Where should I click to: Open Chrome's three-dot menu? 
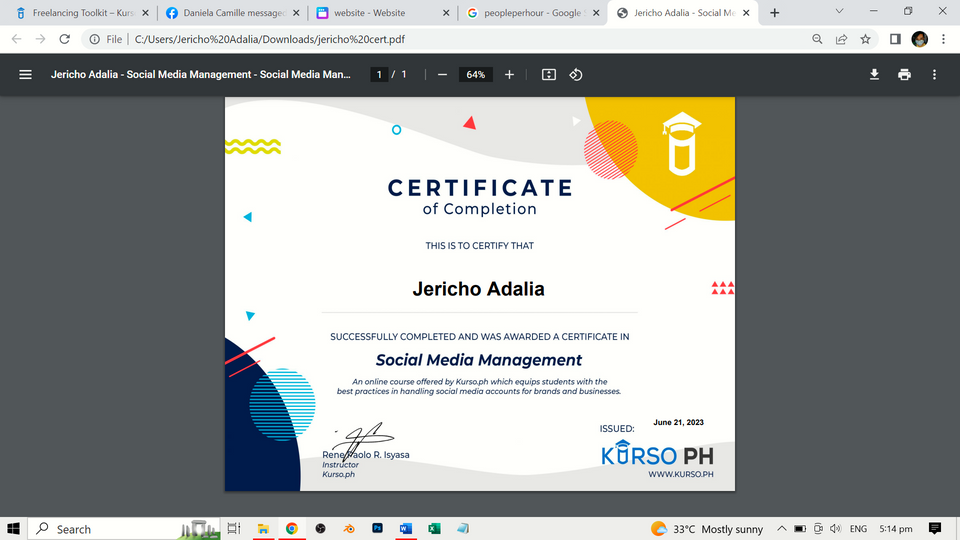click(x=943, y=39)
